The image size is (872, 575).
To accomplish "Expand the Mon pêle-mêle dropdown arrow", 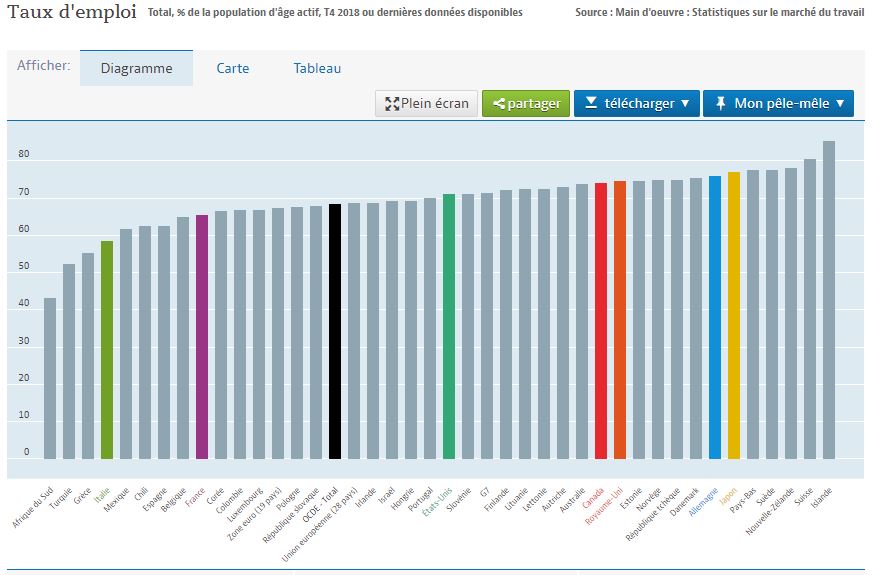I will (x=840, y=103).
